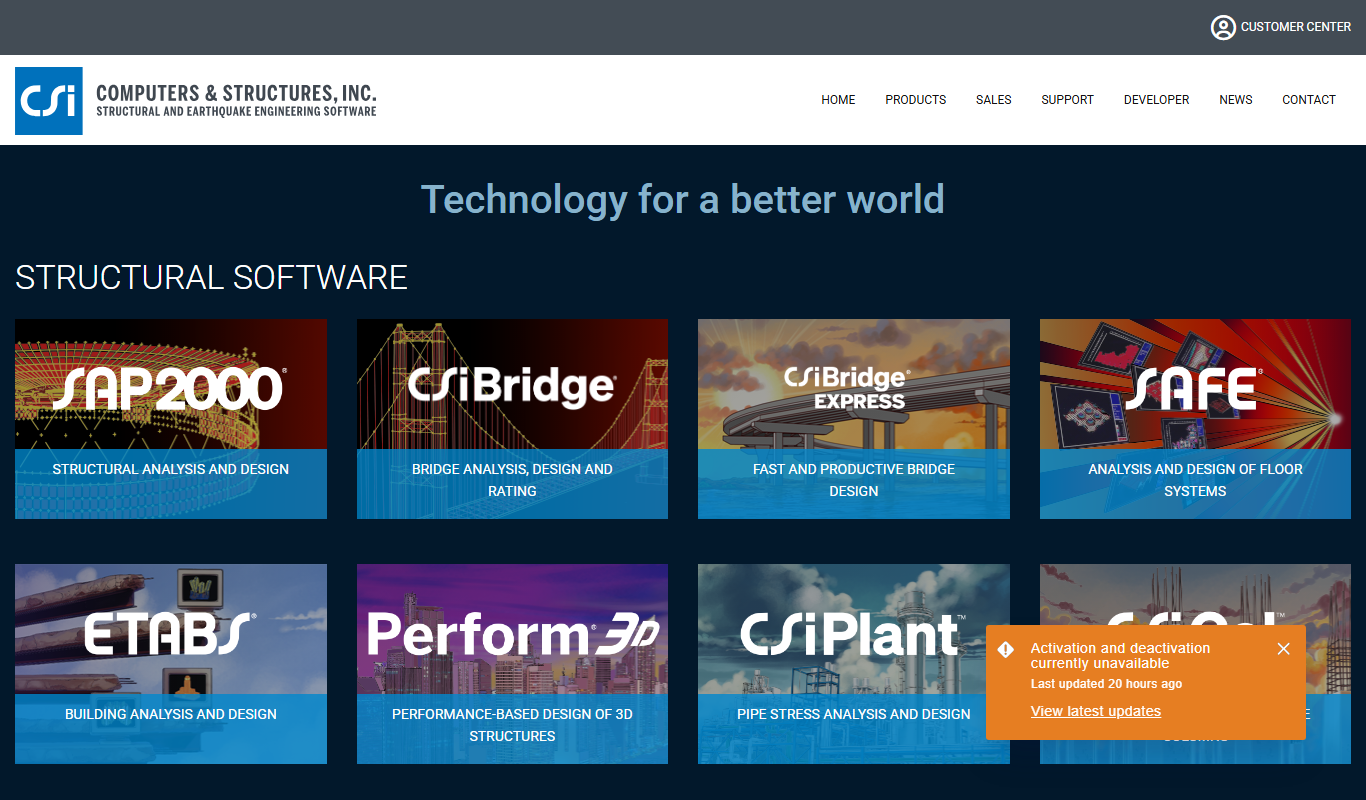This screenshot has height=800, width=1366.
Task: Click Pipe Stress Analysis and Design caption
Action: (x=854, y=714)
